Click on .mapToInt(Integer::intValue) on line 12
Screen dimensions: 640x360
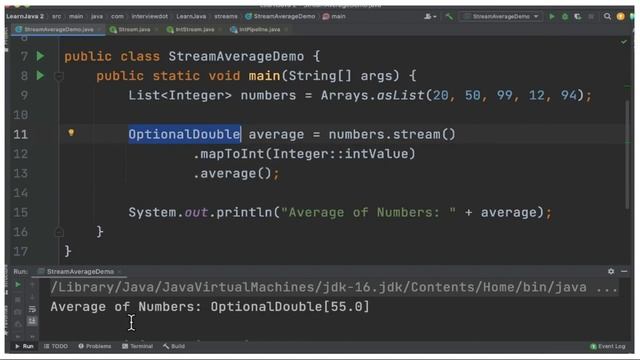click(304, 154)
